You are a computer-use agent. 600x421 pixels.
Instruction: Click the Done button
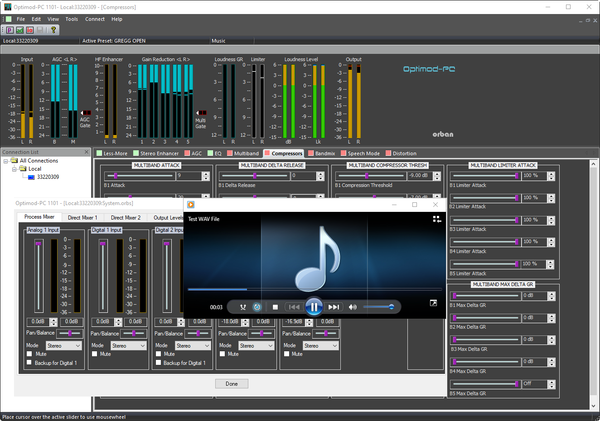[231, 383]
